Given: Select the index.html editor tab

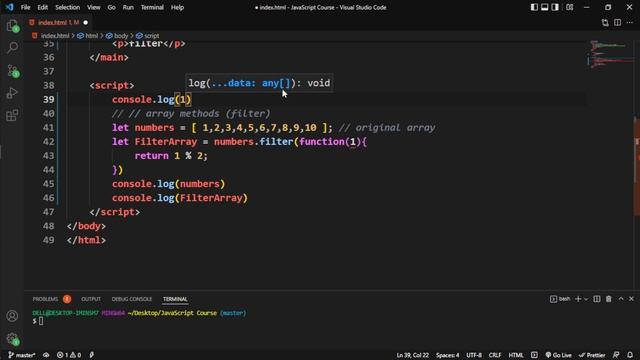Looking at the screenshot, I should (58, 22).
